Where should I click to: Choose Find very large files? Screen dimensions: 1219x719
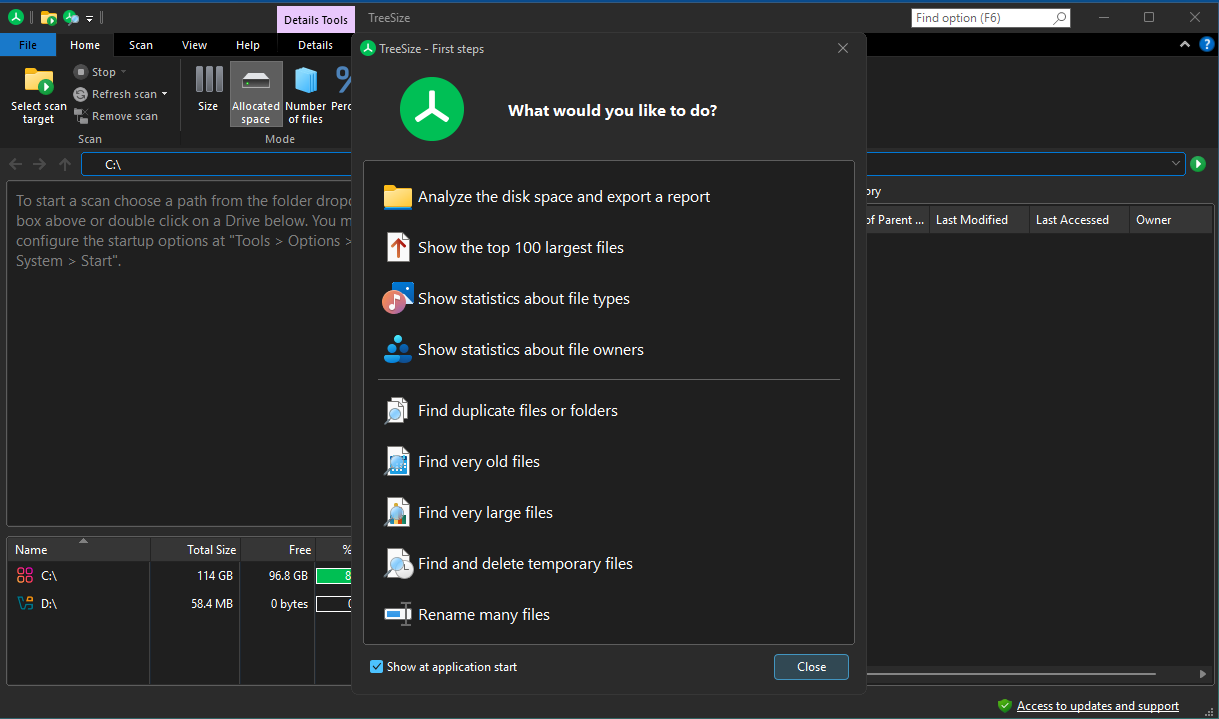coord(608,512)
